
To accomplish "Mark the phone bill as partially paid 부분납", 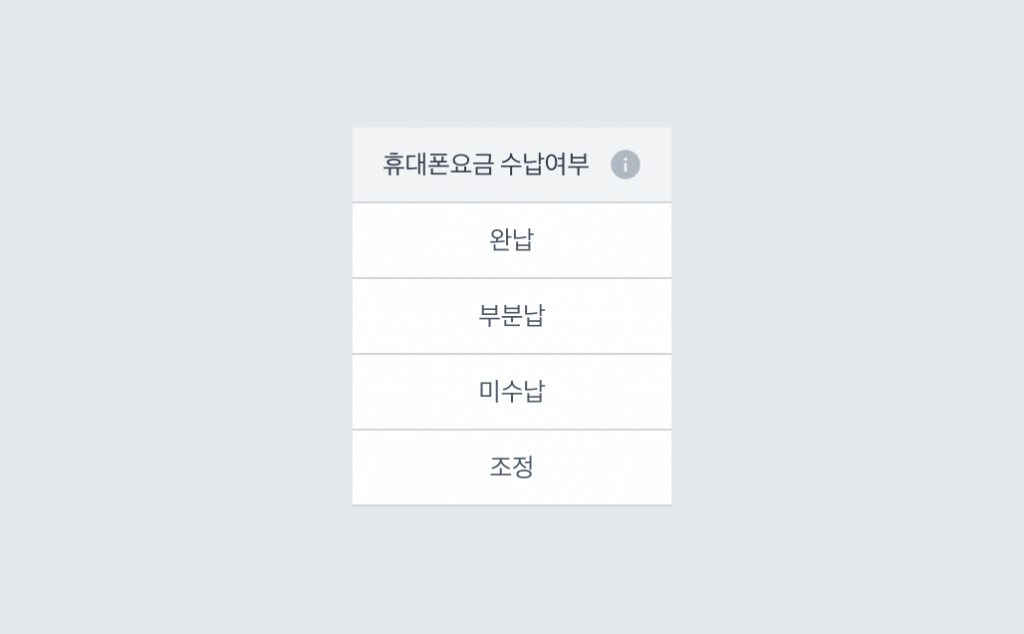I will [x=511, y=316].
